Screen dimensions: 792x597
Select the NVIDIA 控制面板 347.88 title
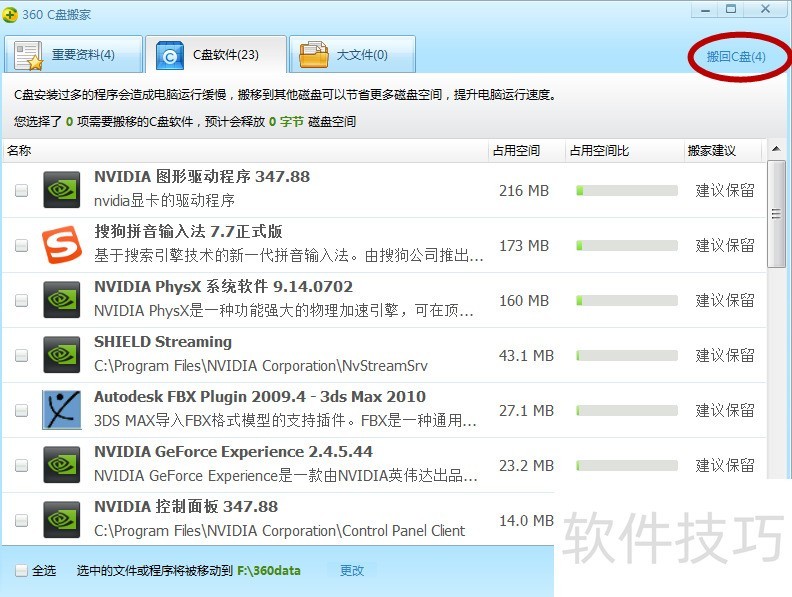coord(186,507)
